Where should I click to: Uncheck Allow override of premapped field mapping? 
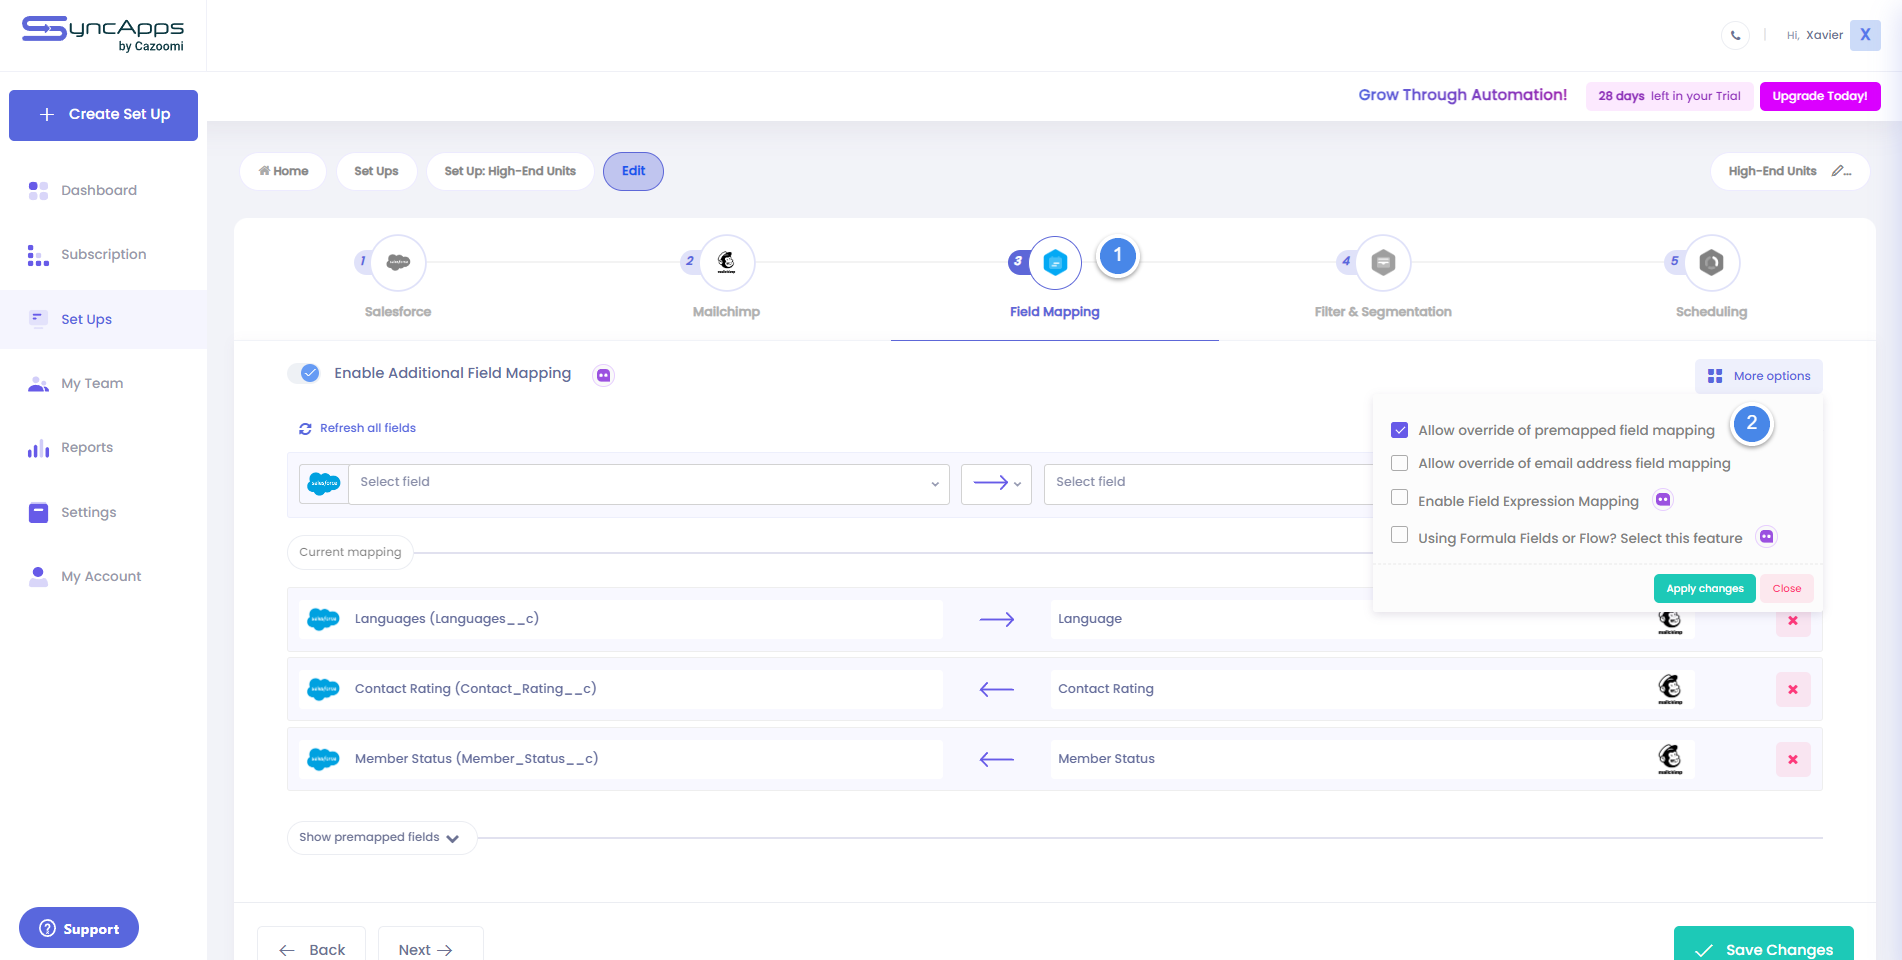click(1399, 429)
